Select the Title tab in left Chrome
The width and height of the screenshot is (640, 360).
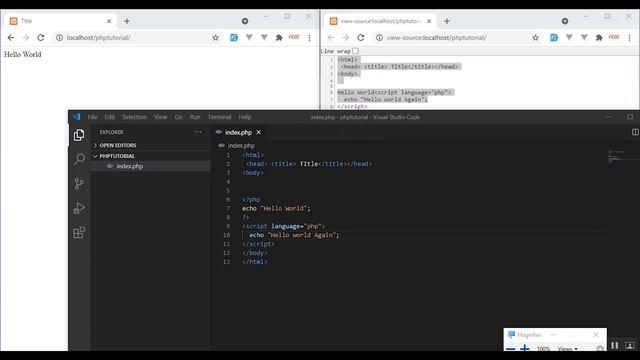[x=60, y=21]
